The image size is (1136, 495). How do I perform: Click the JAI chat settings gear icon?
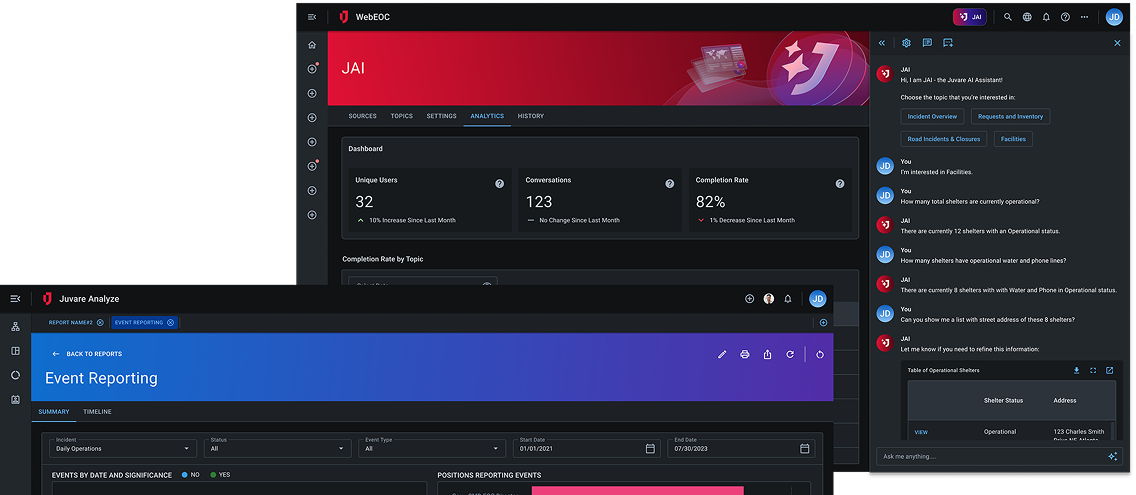point(906,43)
